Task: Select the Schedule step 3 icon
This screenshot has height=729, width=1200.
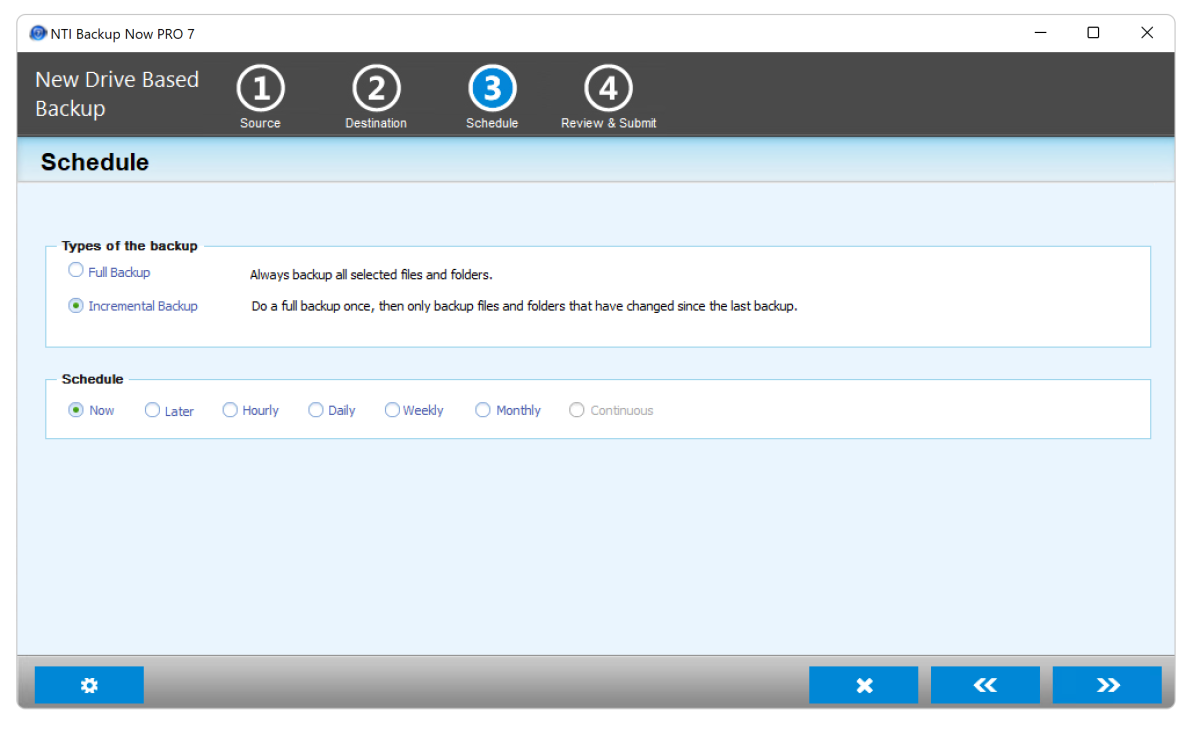Action: click(492, 90)
